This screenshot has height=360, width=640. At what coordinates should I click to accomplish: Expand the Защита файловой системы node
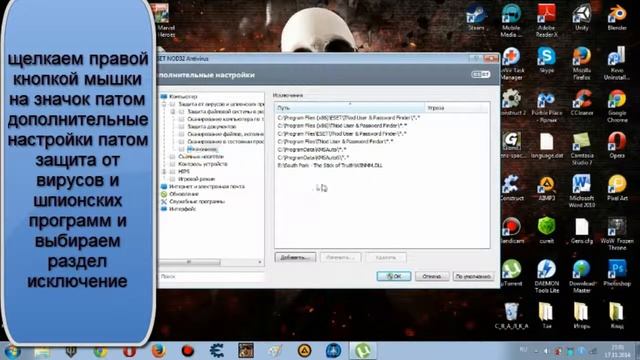[x=173, y=111]
